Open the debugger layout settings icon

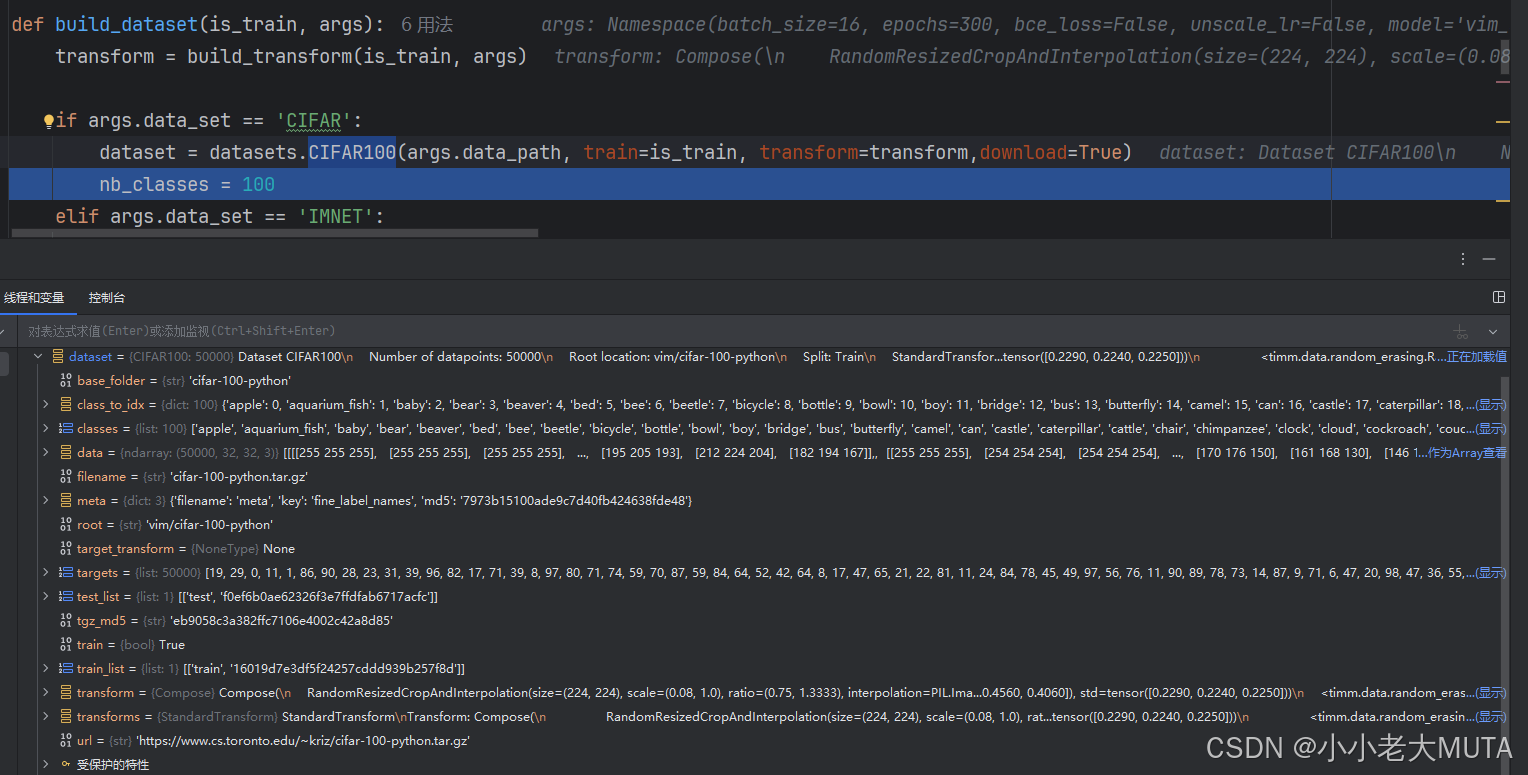pos(1499,297)
